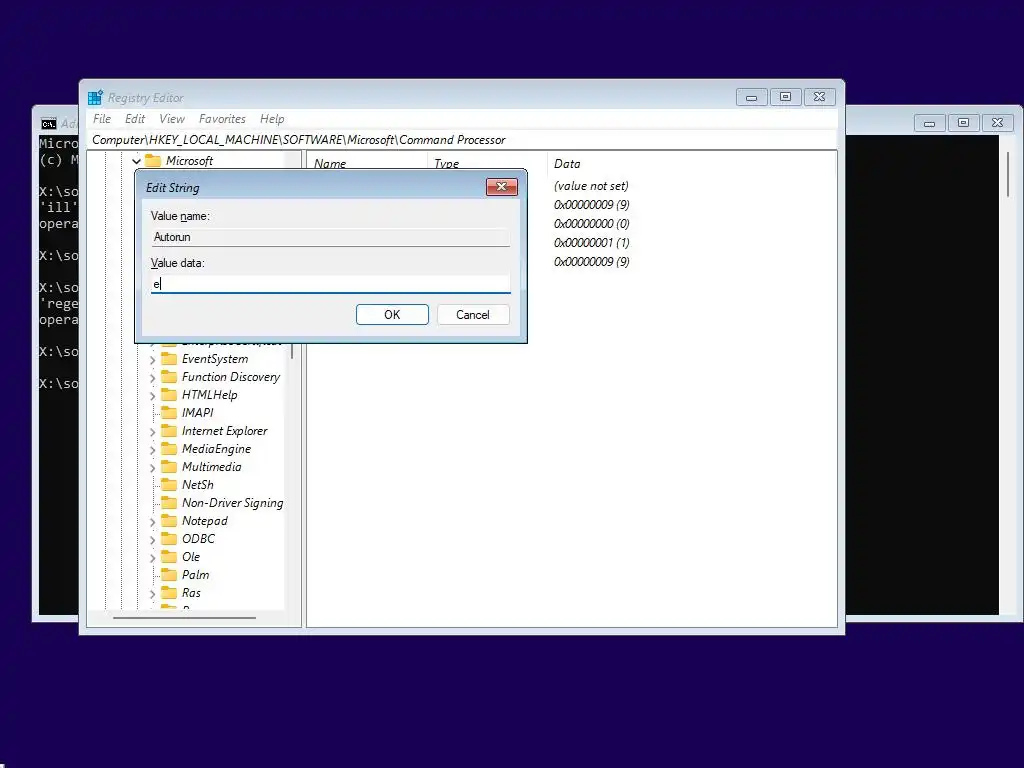Expand the Ole key

click(x=152, y=558)
